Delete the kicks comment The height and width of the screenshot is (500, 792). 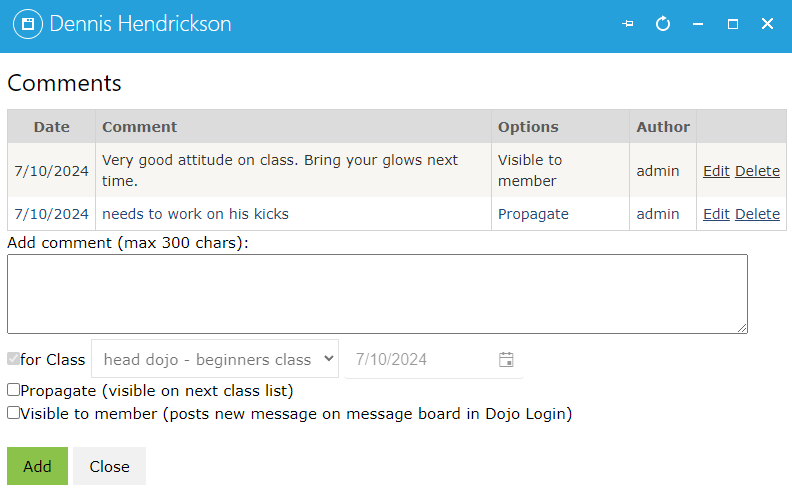[x=757, y=214]
